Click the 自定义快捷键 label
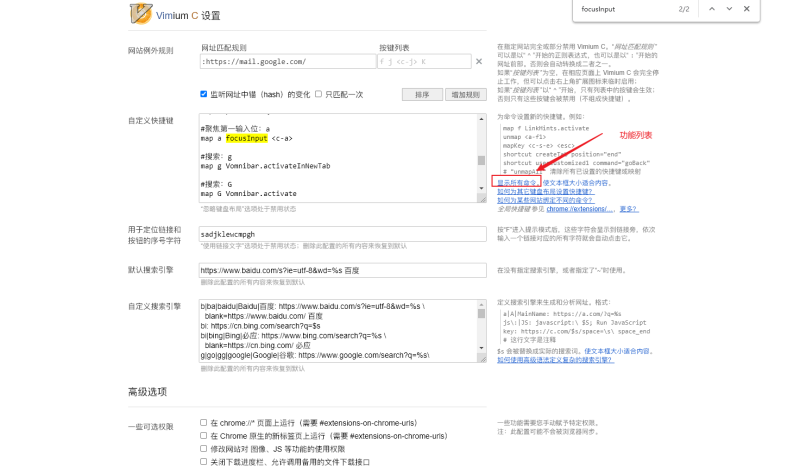The height and width of the screenshot is (474, 800). 151,120
